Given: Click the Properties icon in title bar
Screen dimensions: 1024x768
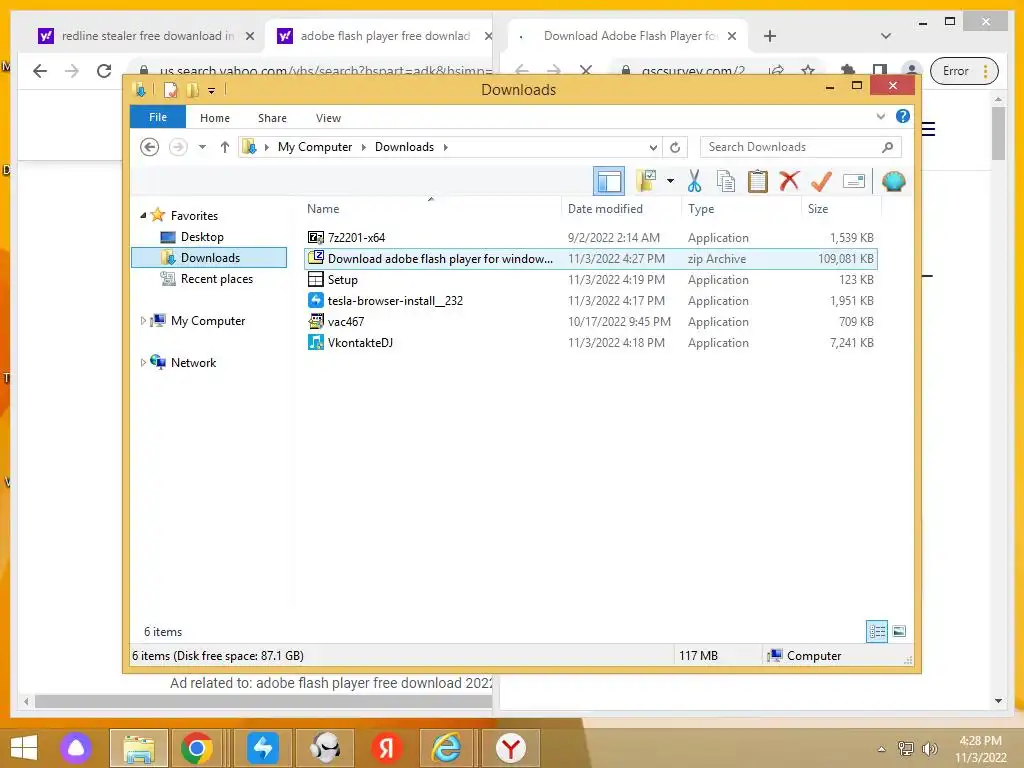Looking at the screenshot, I should [170, 90].
